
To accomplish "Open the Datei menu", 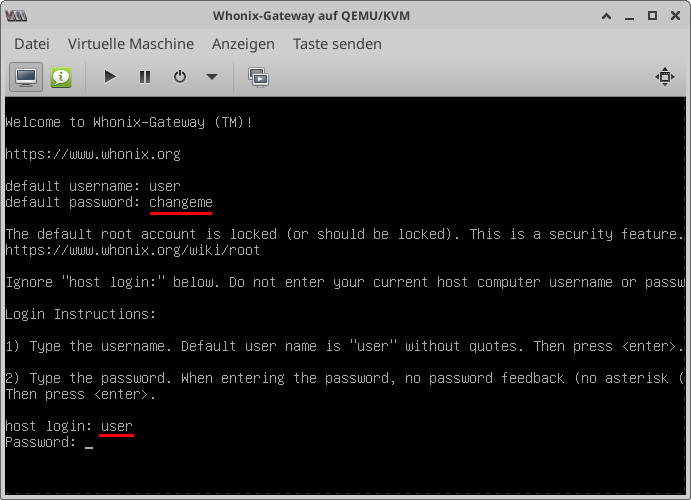I will point(32,44).
